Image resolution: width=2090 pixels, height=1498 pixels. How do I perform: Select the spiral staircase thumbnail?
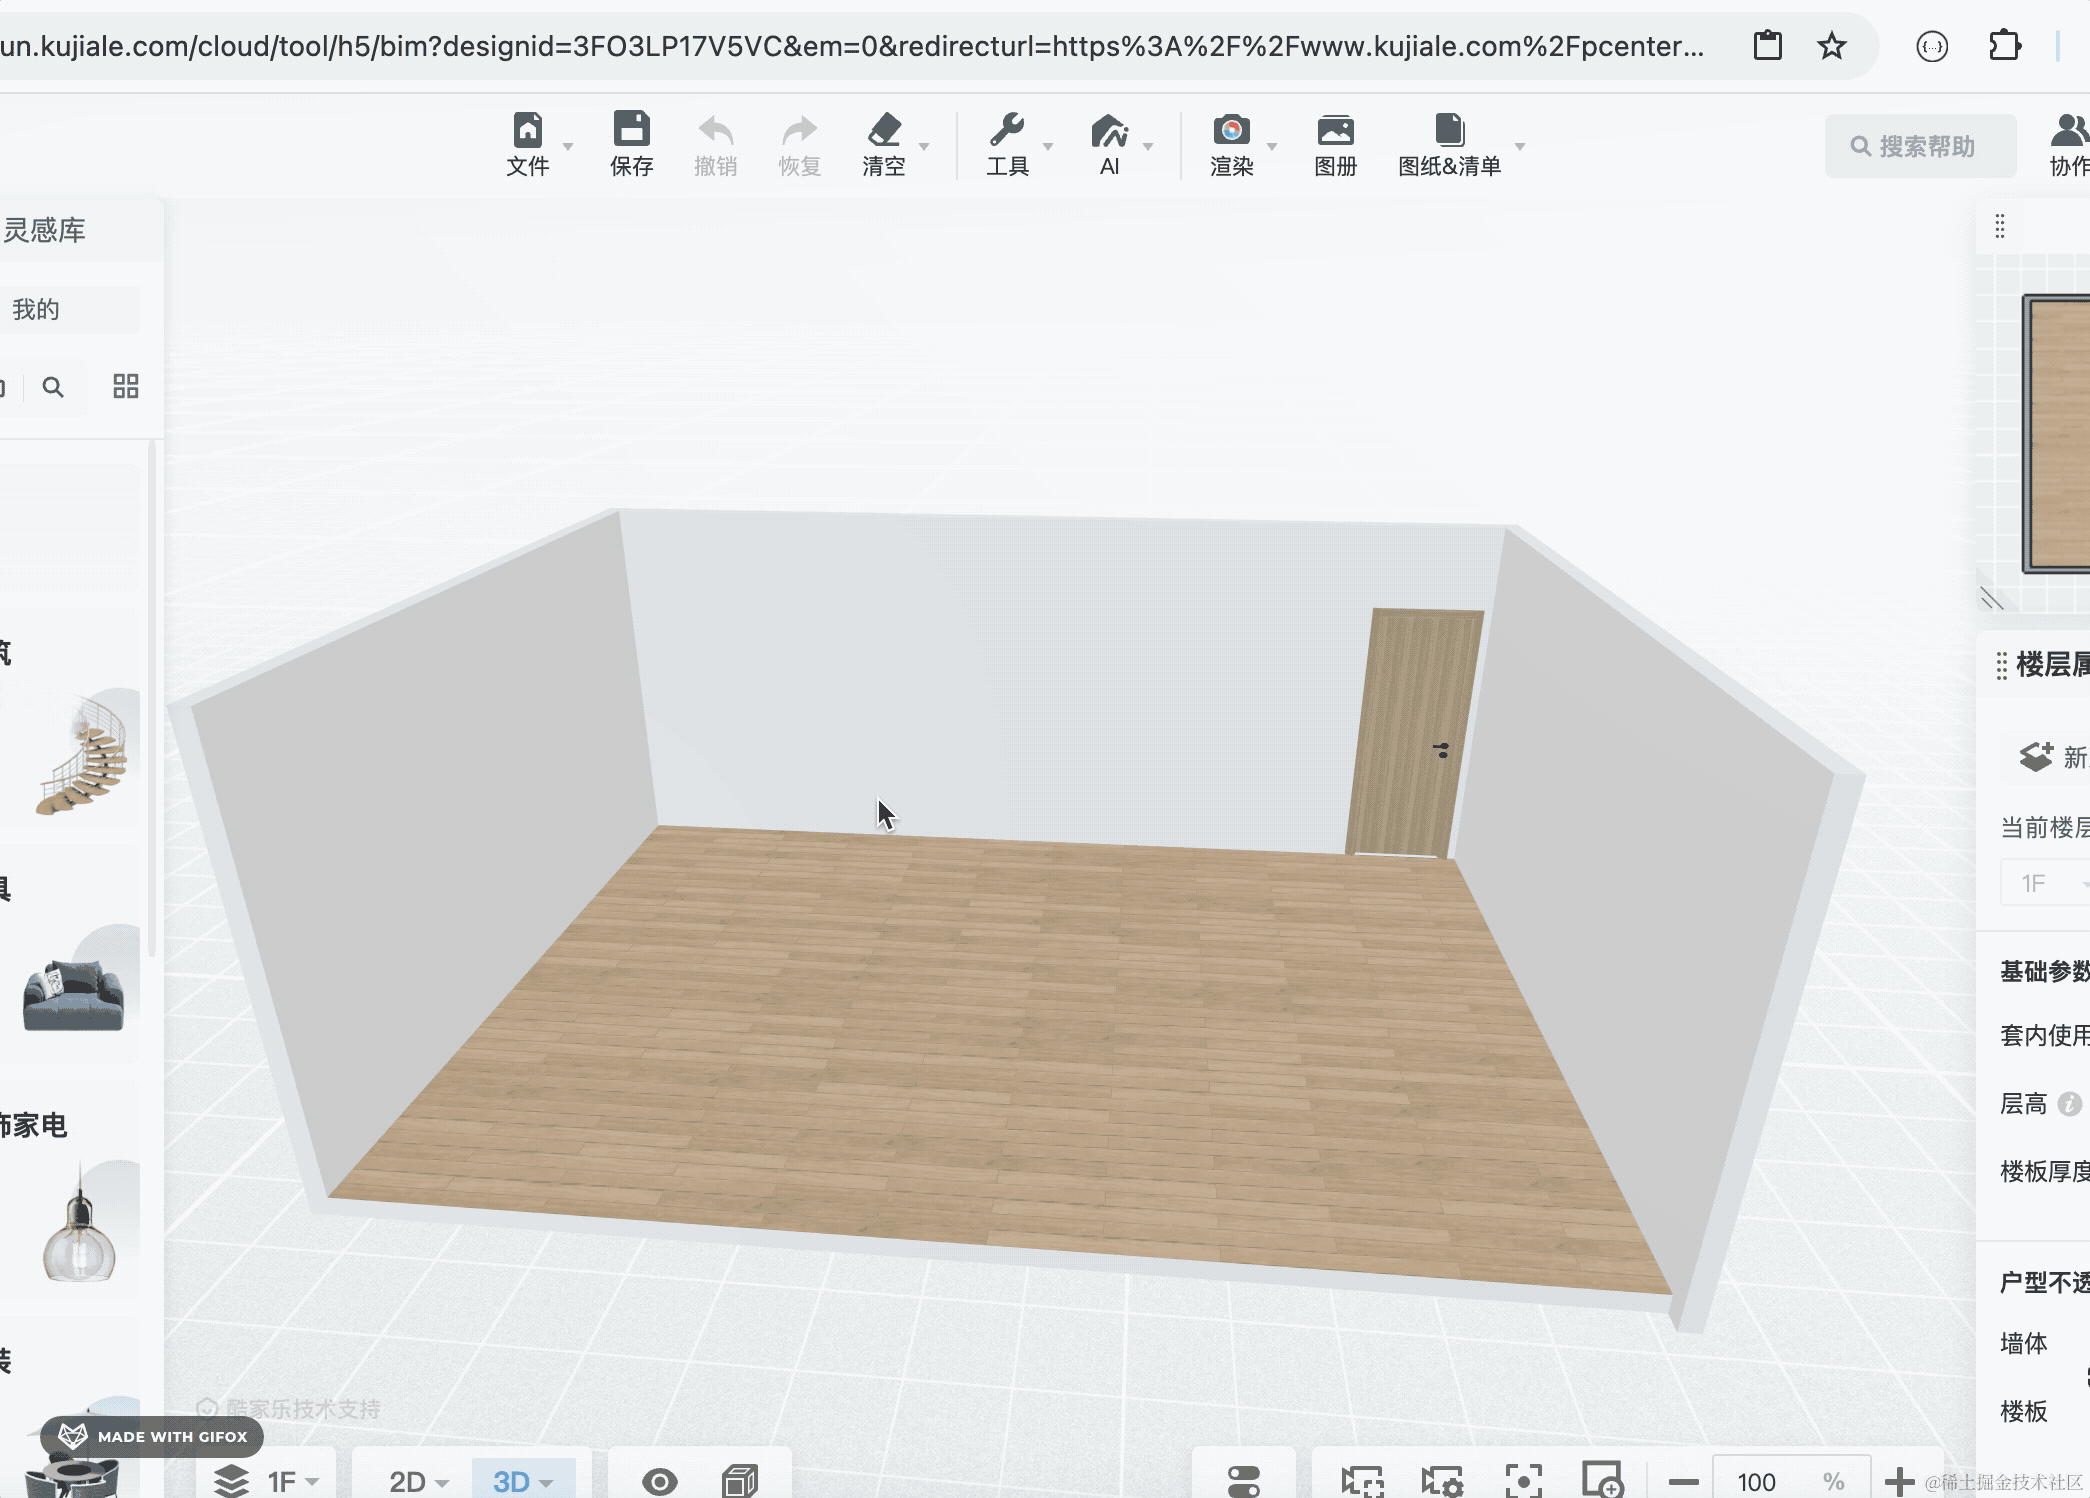pos(82,754)
